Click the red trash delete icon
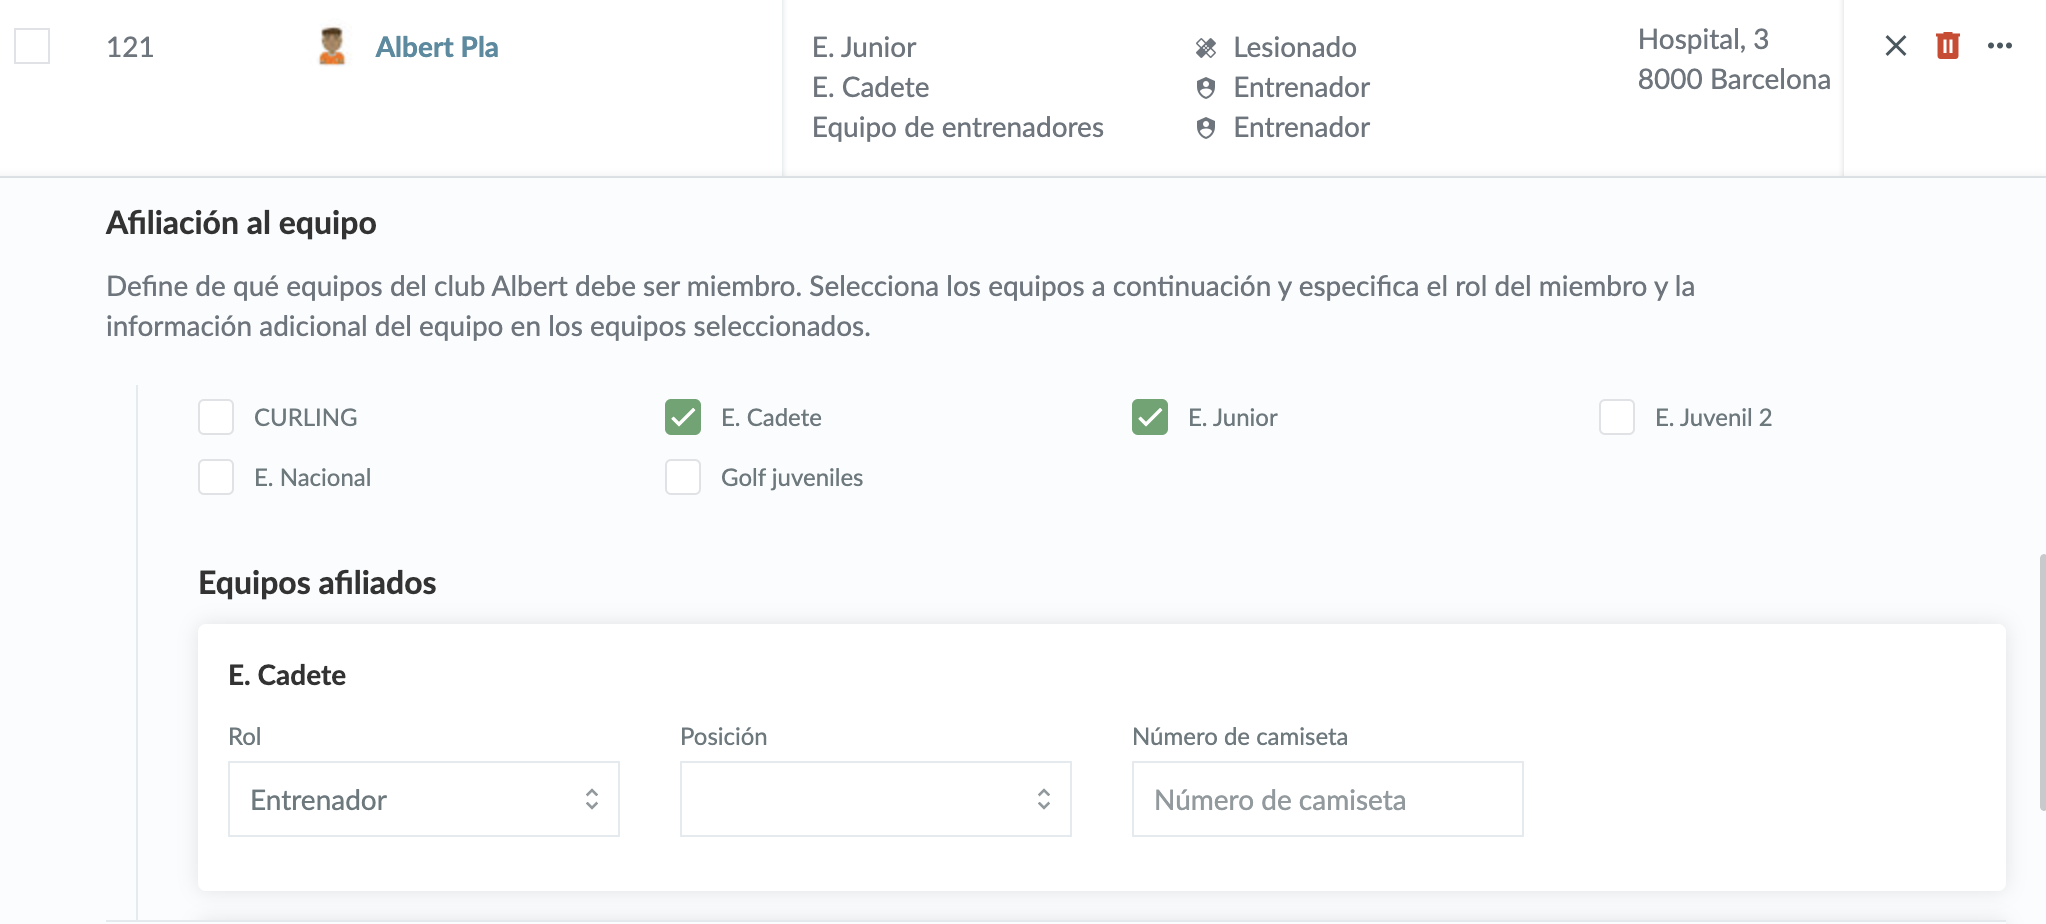 point(1947,46)
